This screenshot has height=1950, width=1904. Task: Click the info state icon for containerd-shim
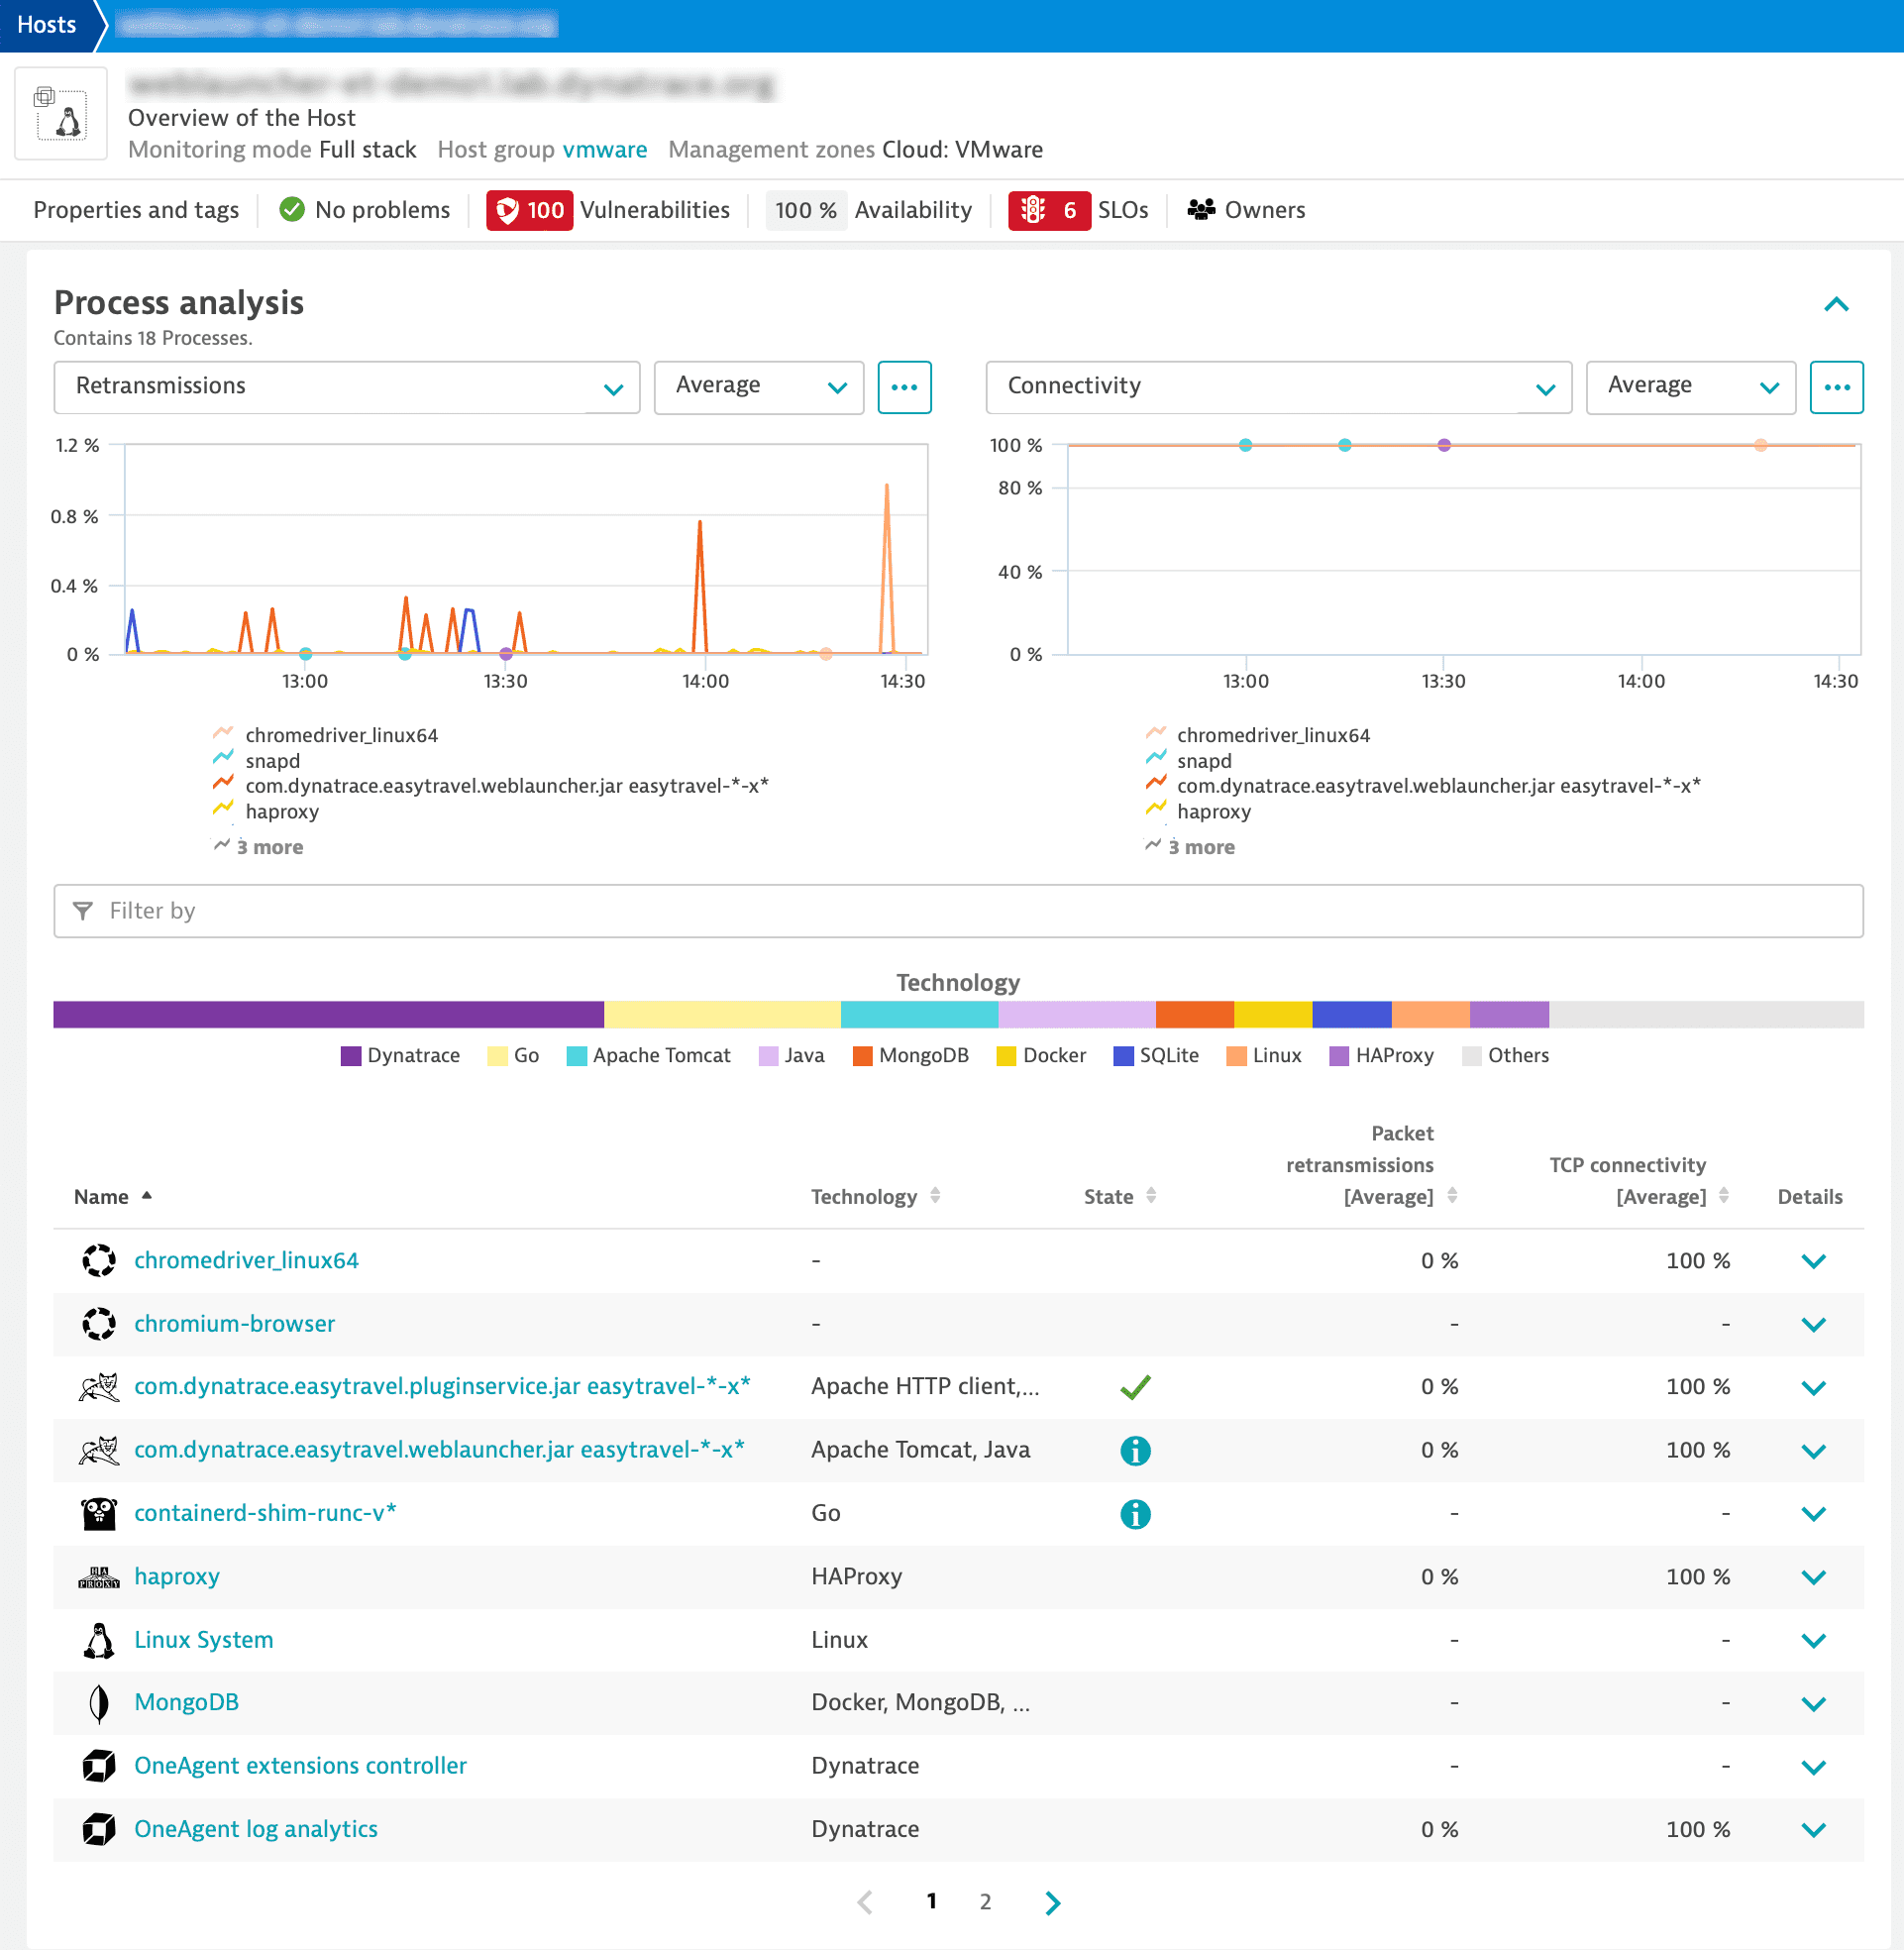pos(1135,1514)
